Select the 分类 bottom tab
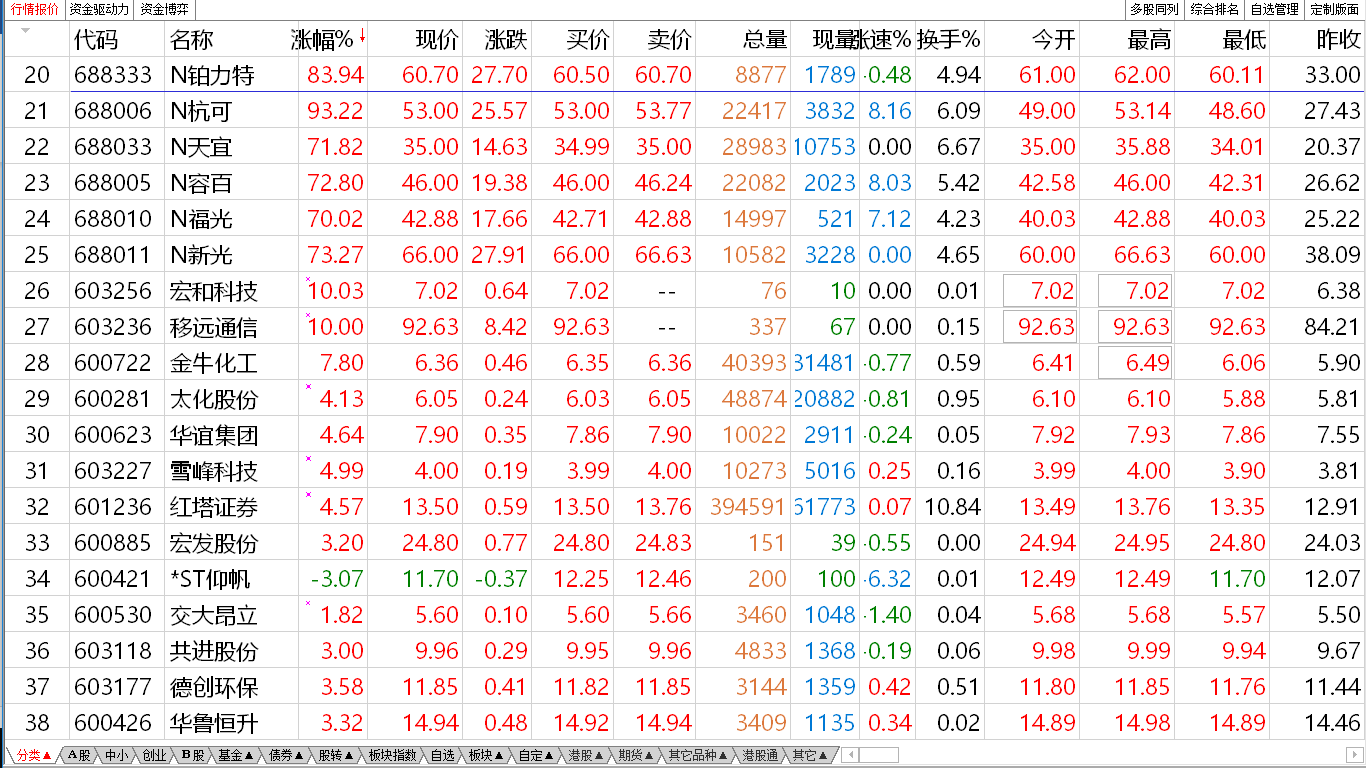The width and height of the screenshot is (1366, 768). click(x=33, y=755)
